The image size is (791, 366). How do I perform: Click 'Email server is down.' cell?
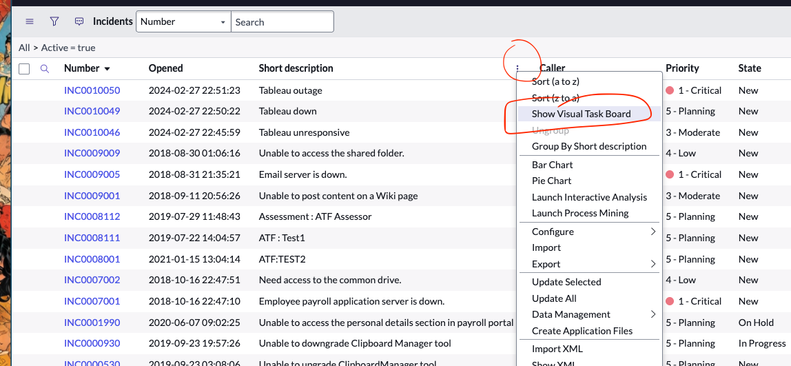pos(303,175)
